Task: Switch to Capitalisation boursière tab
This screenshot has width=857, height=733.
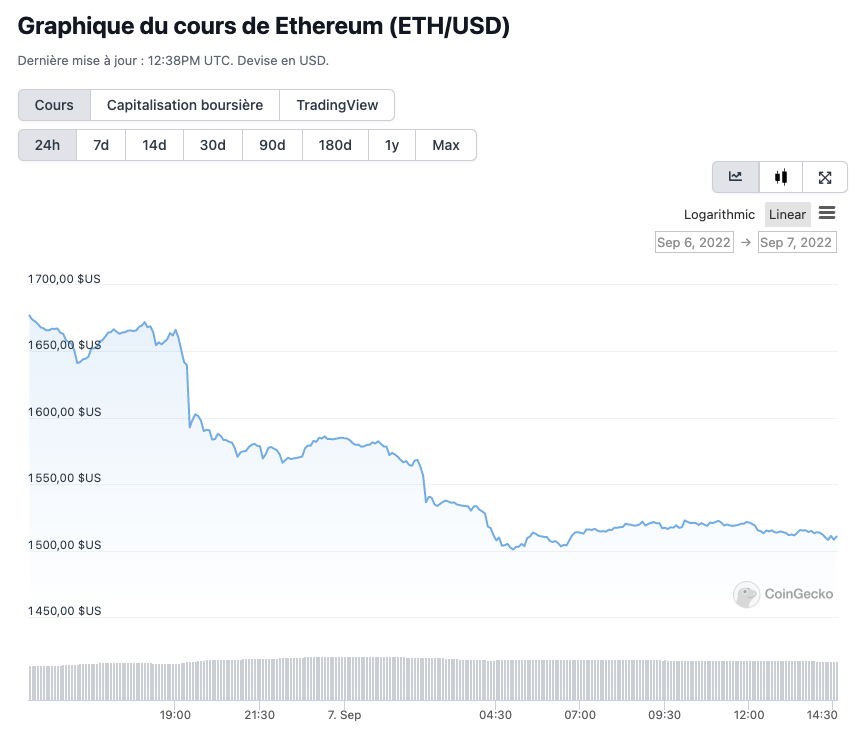Action: click(185, 105)
